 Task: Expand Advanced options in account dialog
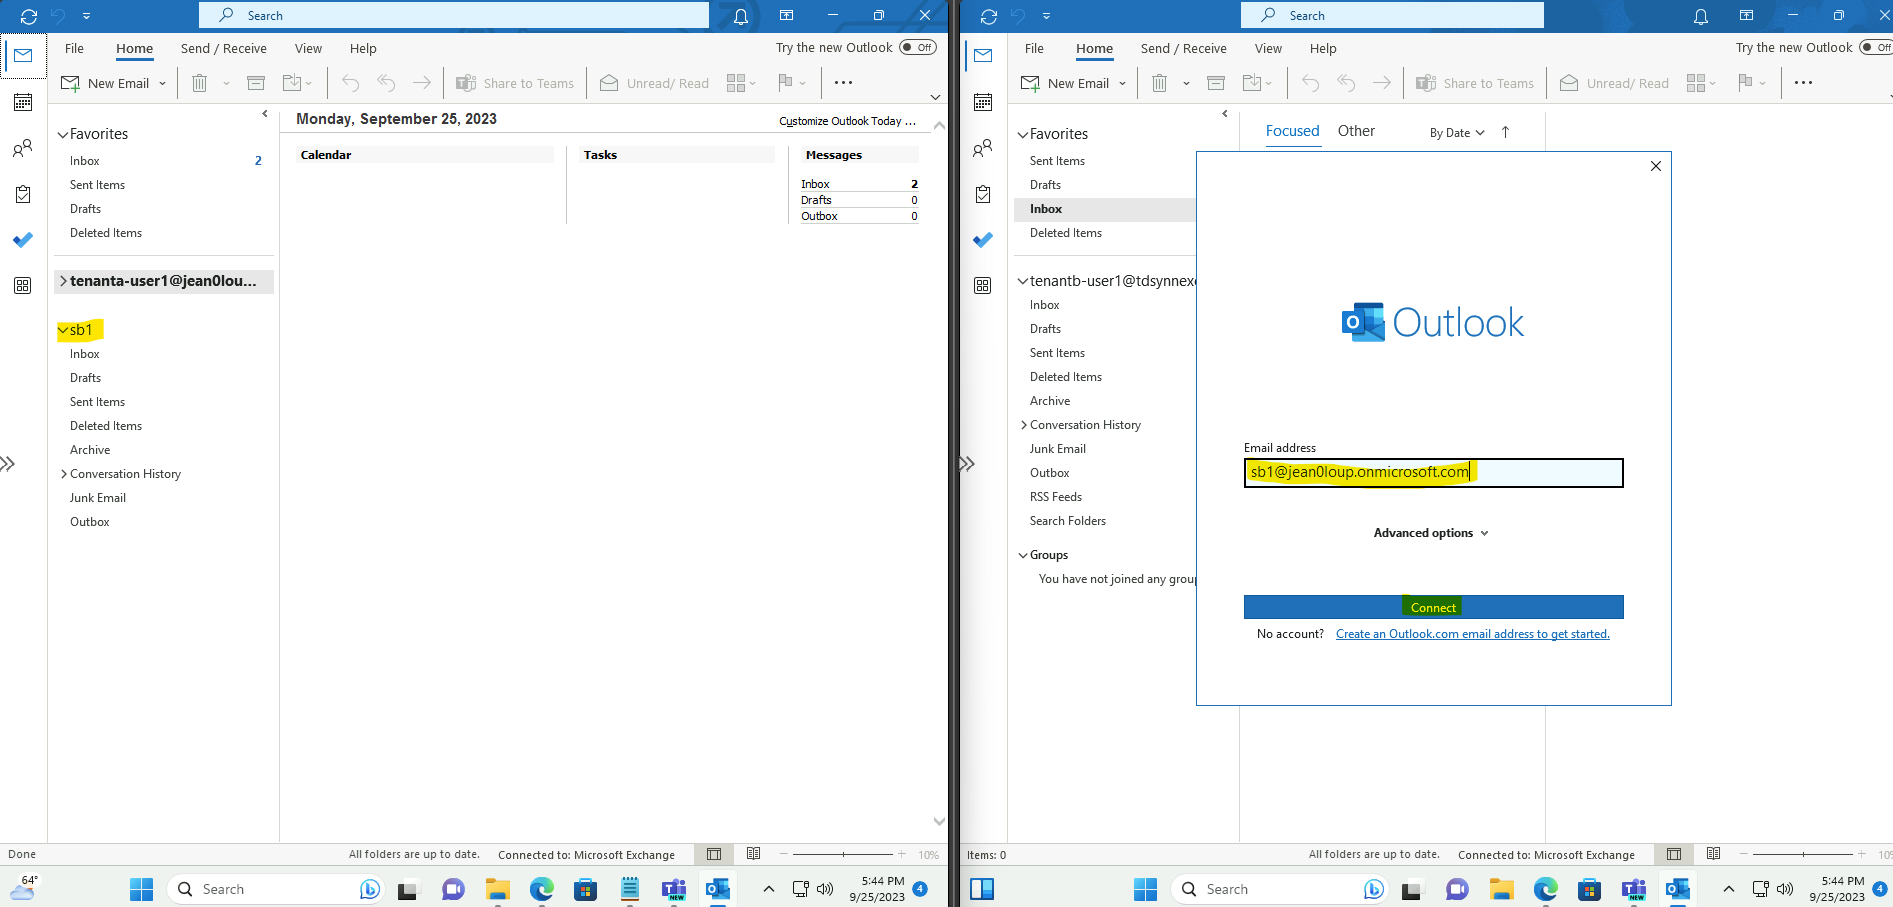point(1431,533)
